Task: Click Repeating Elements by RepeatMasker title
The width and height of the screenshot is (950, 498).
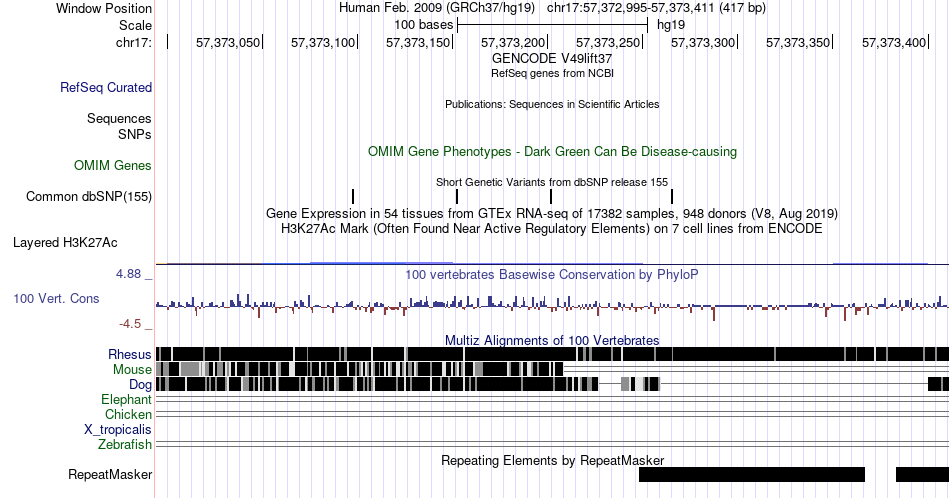Action: (553, 460)
